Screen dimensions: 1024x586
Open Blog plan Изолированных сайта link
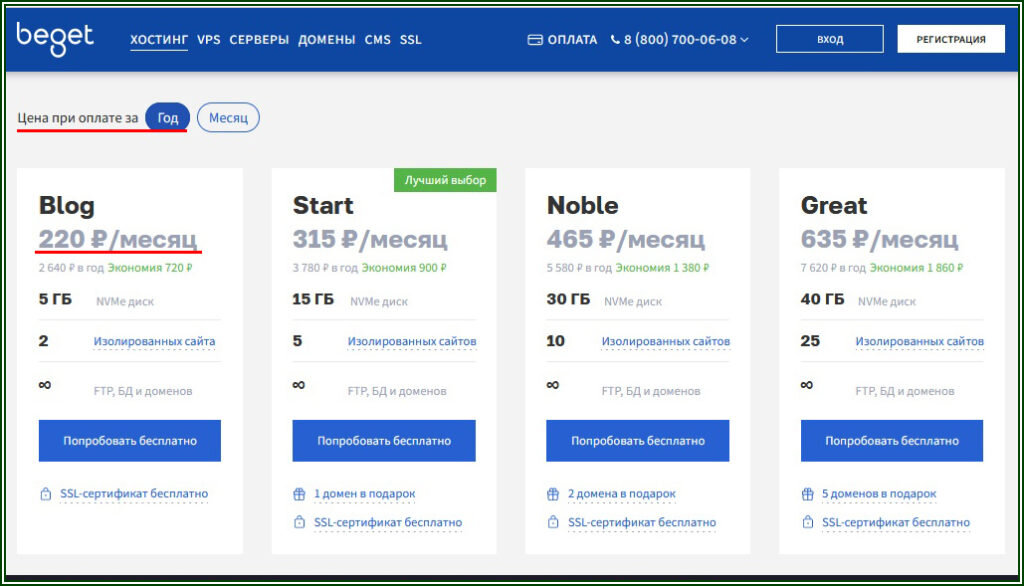154,341
